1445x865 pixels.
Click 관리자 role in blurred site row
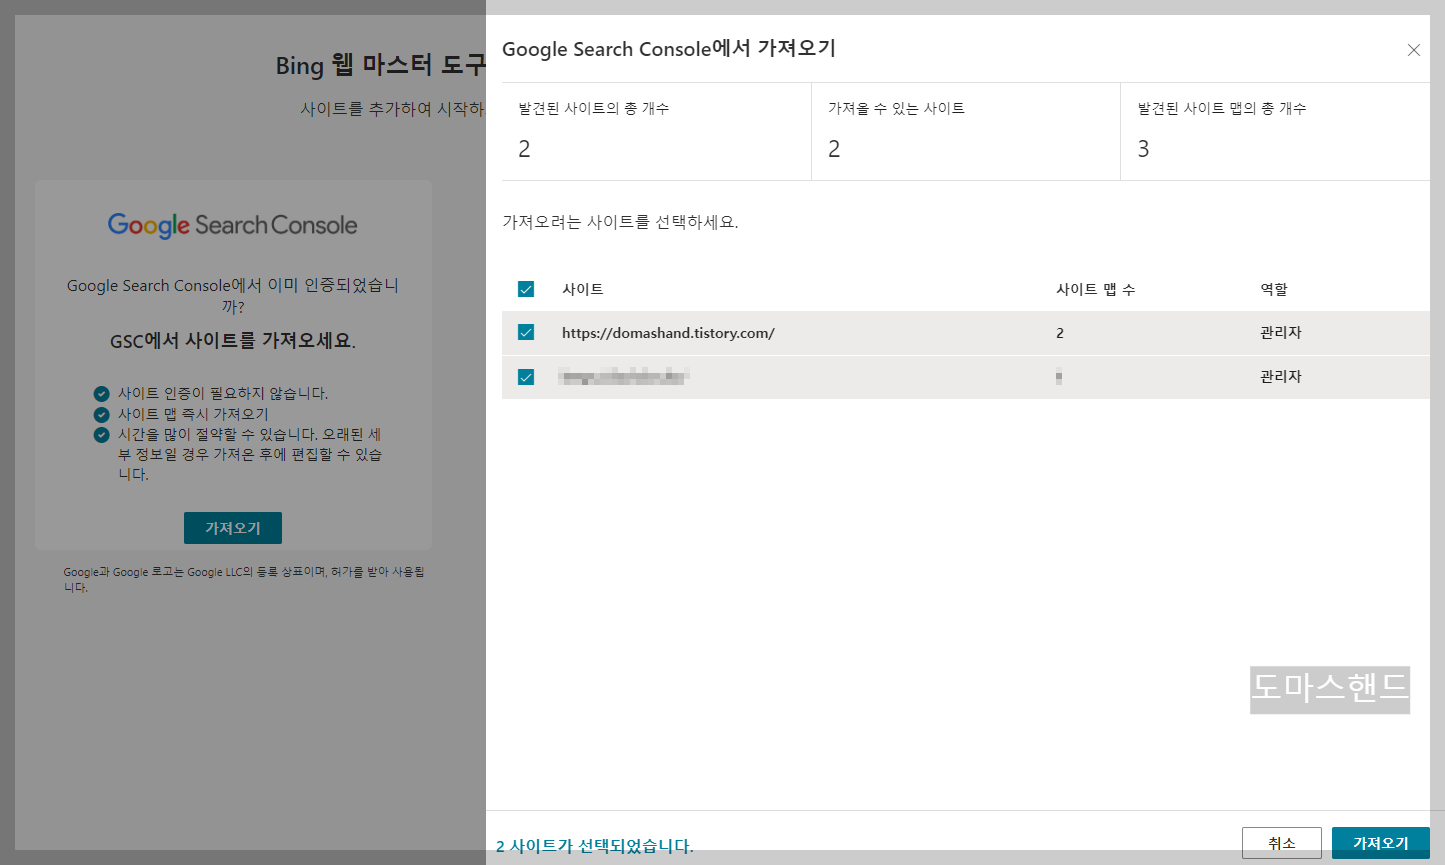1281,377
